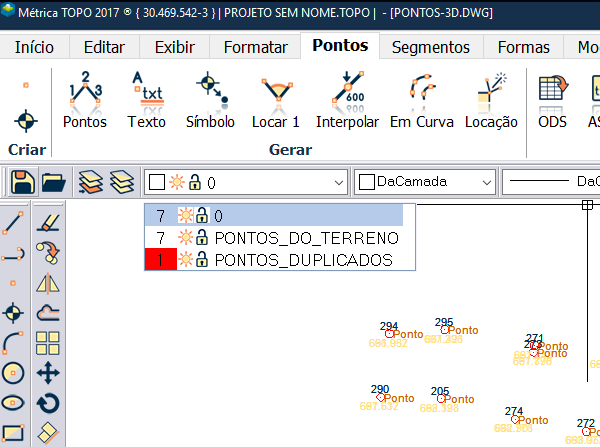Screen dimensions: 600x447
Task: Open the Locação tool
Action: 490,103
